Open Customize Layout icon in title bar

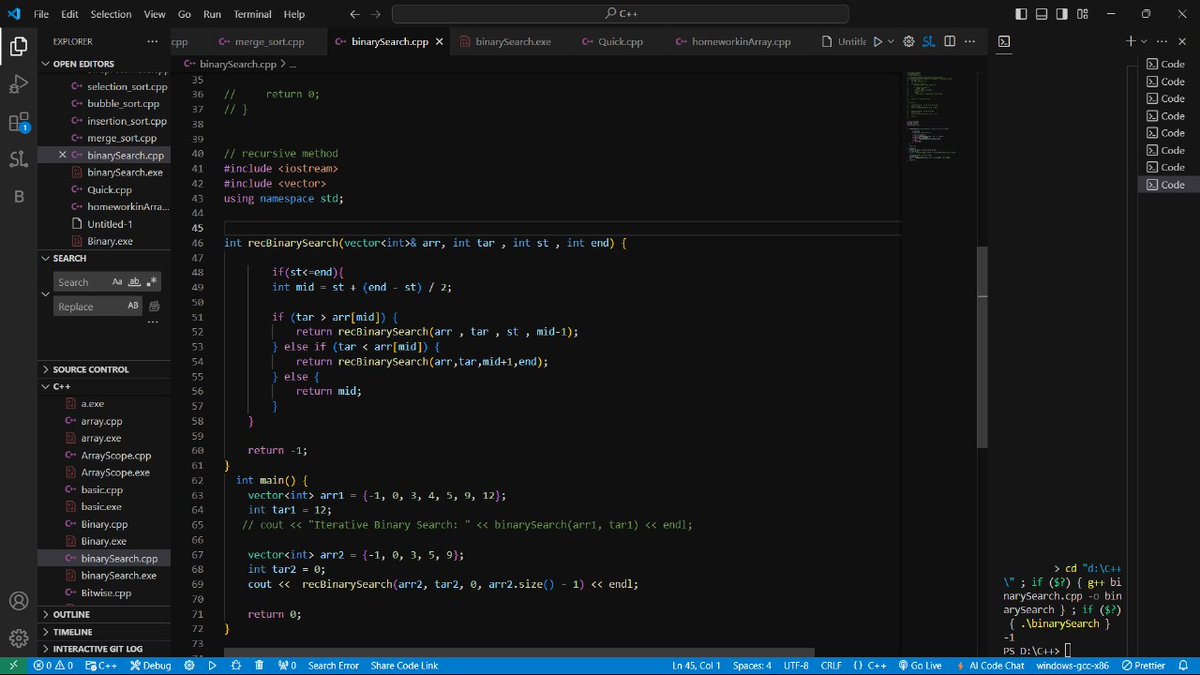[1083, 14]
